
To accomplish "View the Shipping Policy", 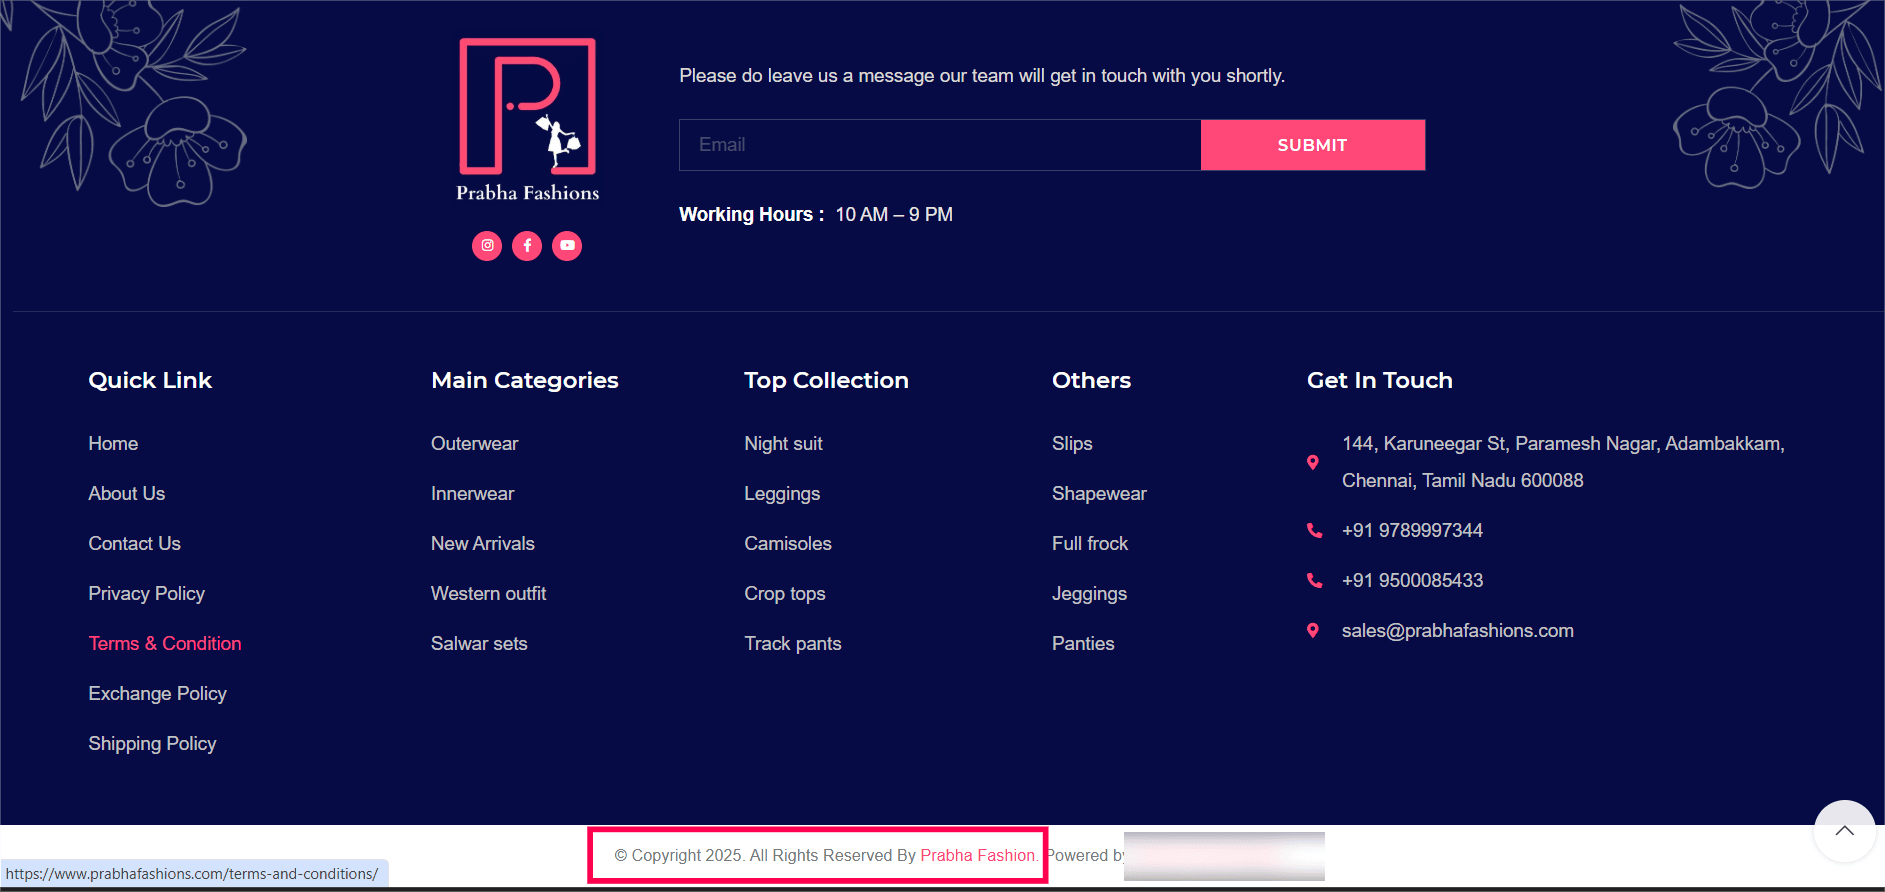I will [152, 743].
